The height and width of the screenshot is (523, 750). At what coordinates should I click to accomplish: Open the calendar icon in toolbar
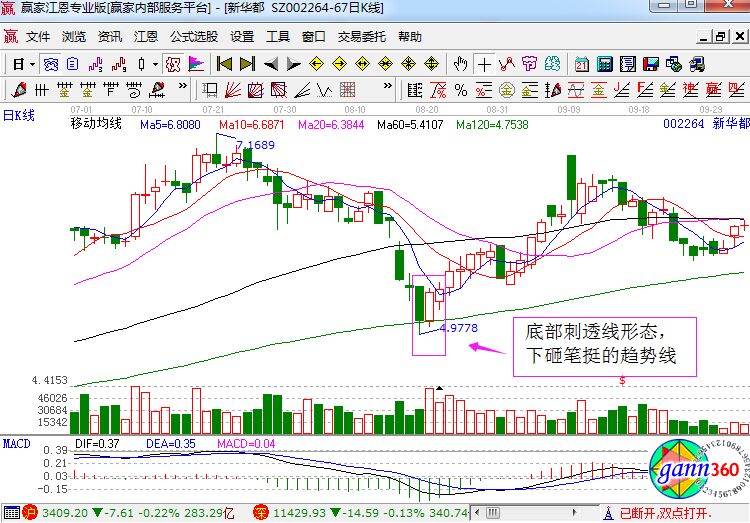point(580,64)
